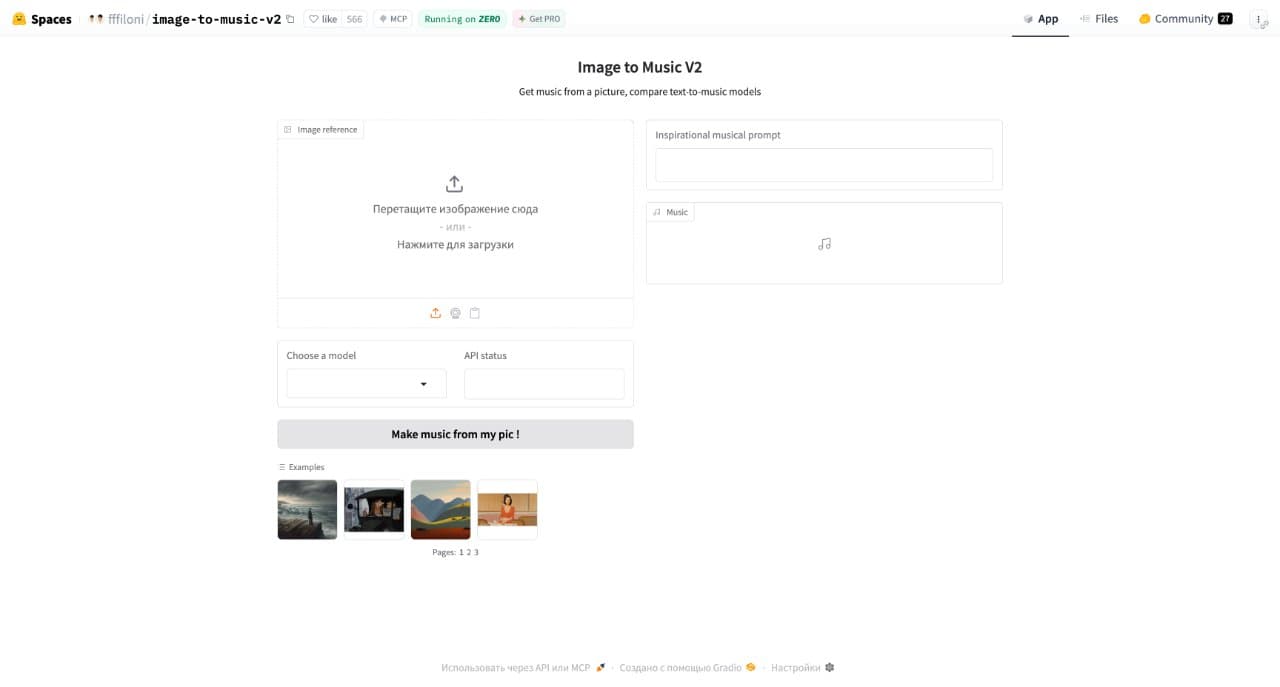Screen dimensions: 1280x687
Task: Click the image upload drop area text
Action: pyautogui.click(x=455, y=227)
